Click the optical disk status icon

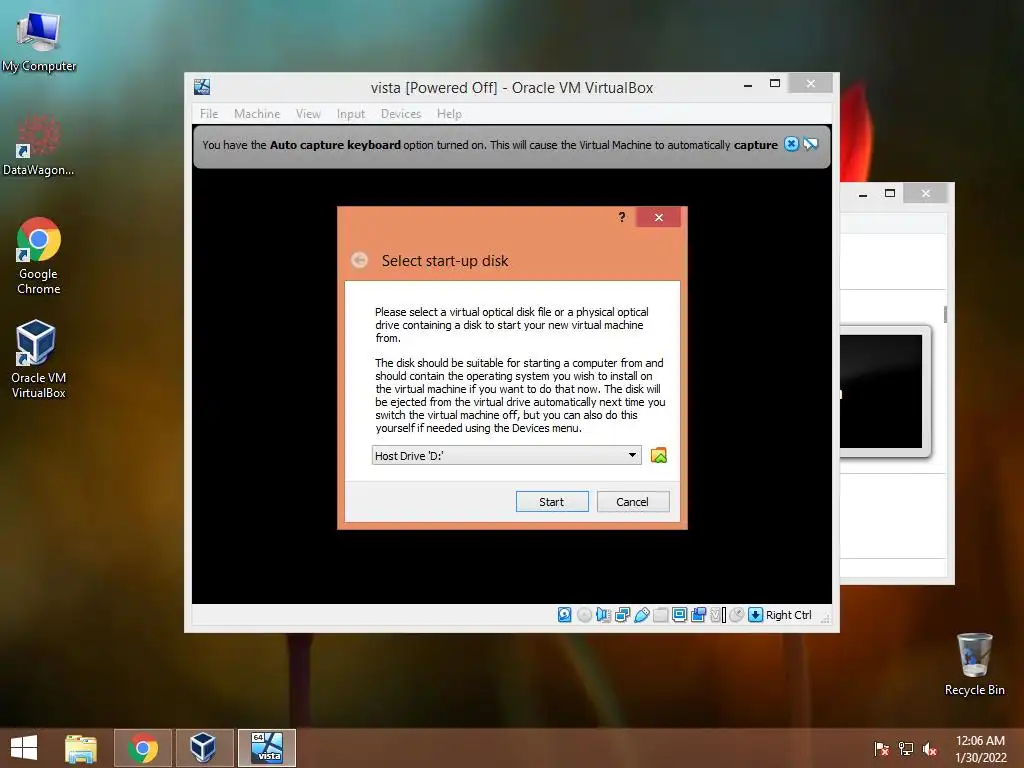point(584,615)
